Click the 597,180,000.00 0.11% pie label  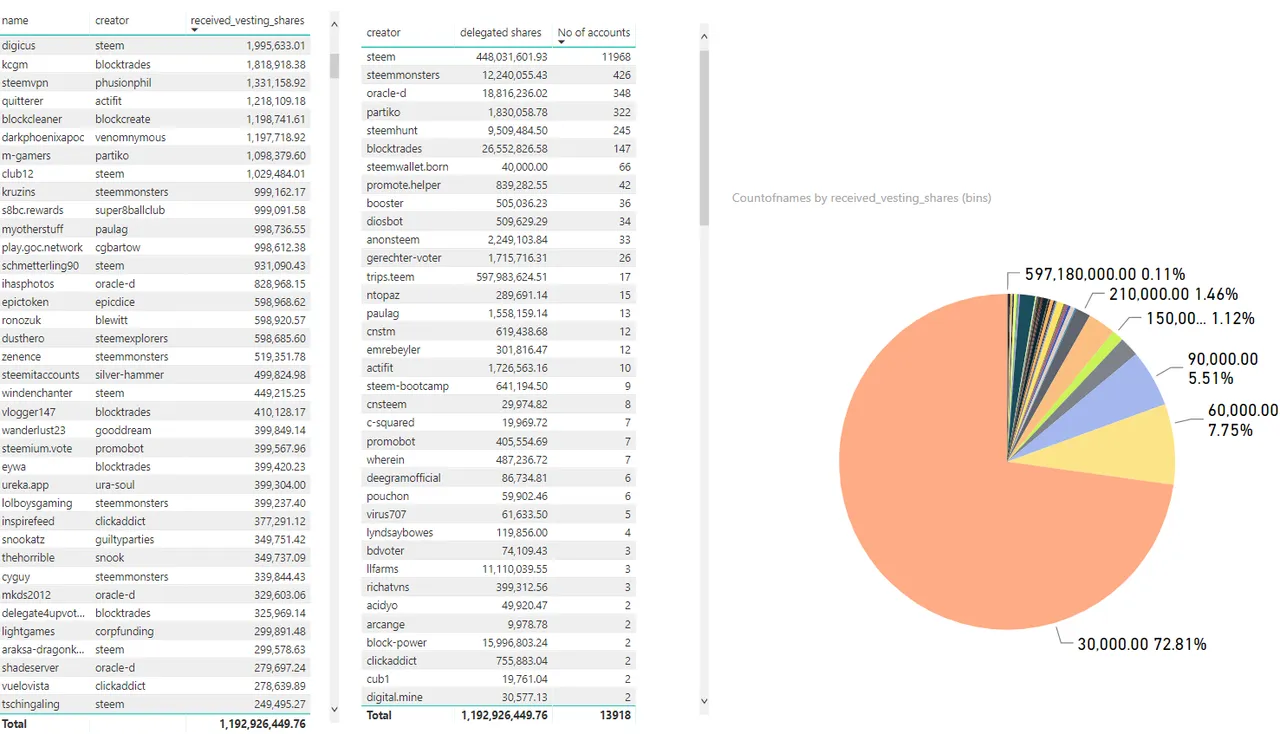coord(1105,274)
